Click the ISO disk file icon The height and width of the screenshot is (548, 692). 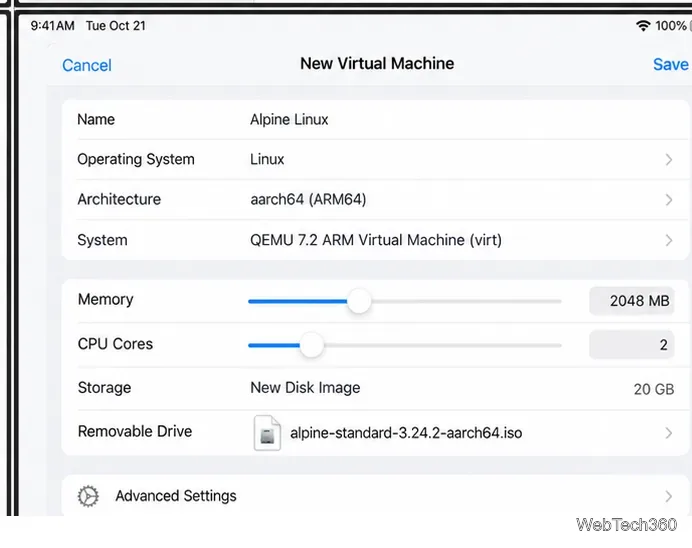pyautogui.click(x=267, y=433)
